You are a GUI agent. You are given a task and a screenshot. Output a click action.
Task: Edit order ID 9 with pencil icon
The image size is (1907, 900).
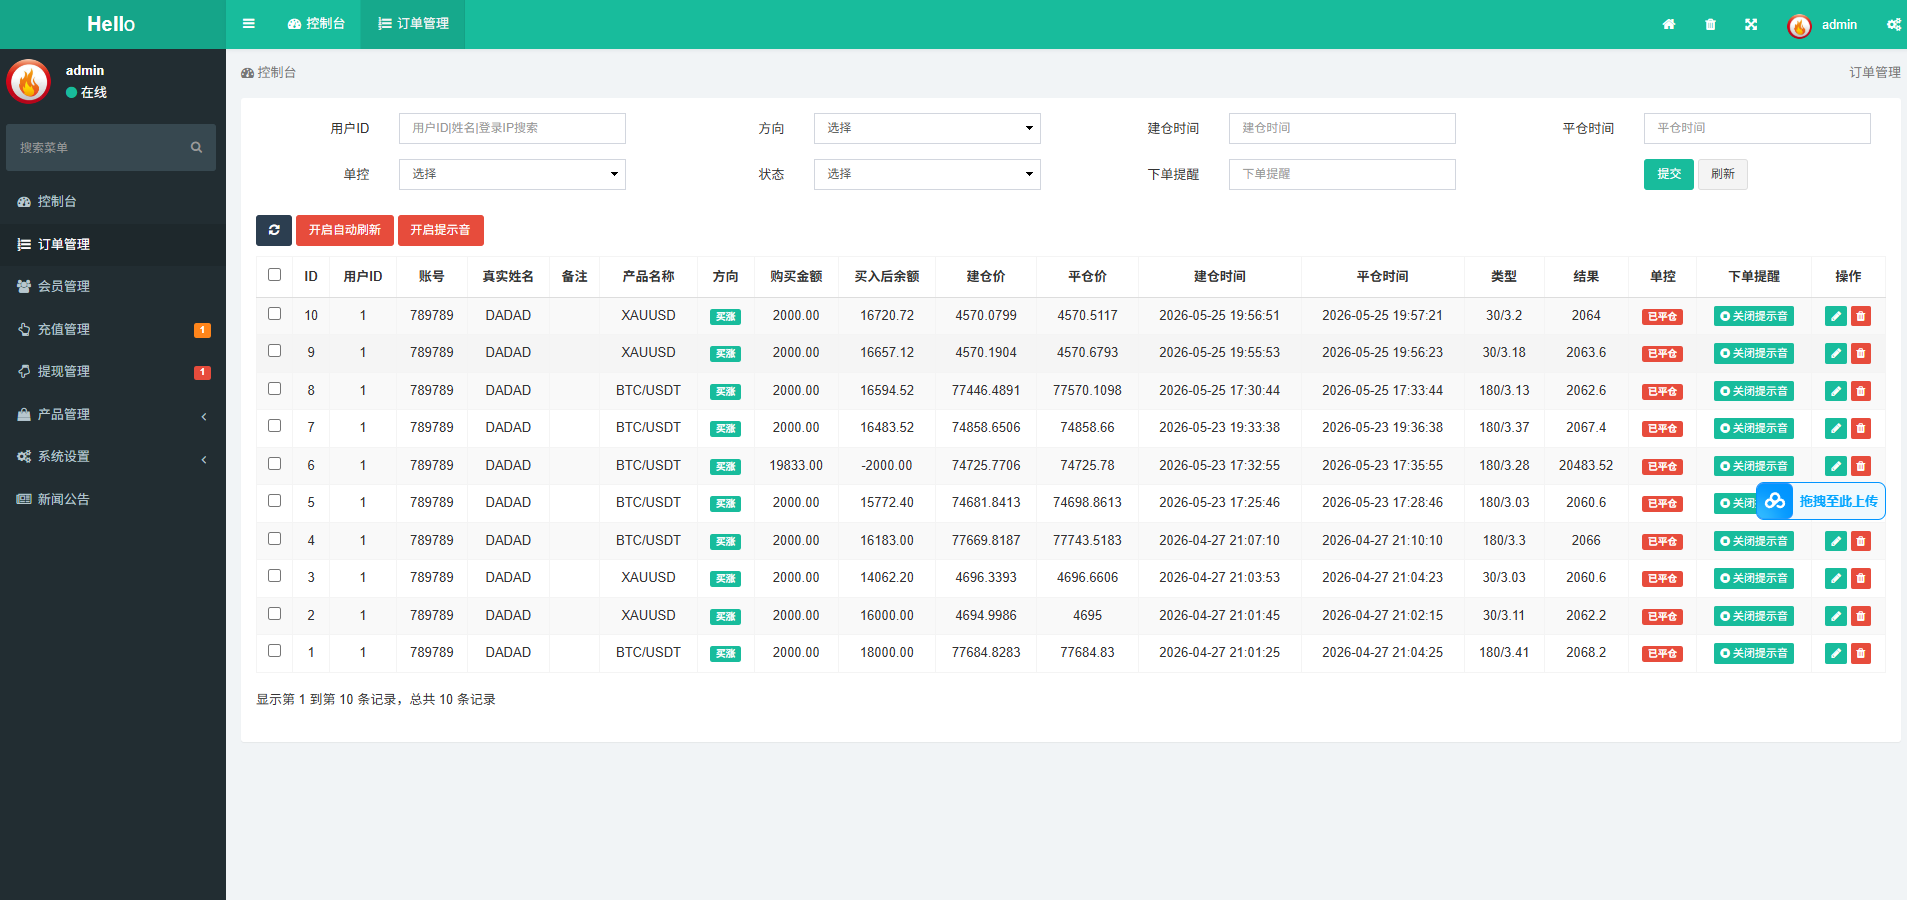coord(1836,353)
